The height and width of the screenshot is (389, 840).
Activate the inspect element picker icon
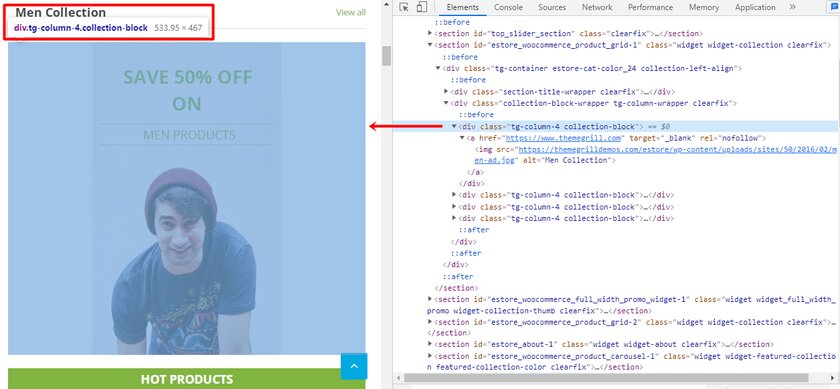404,7
